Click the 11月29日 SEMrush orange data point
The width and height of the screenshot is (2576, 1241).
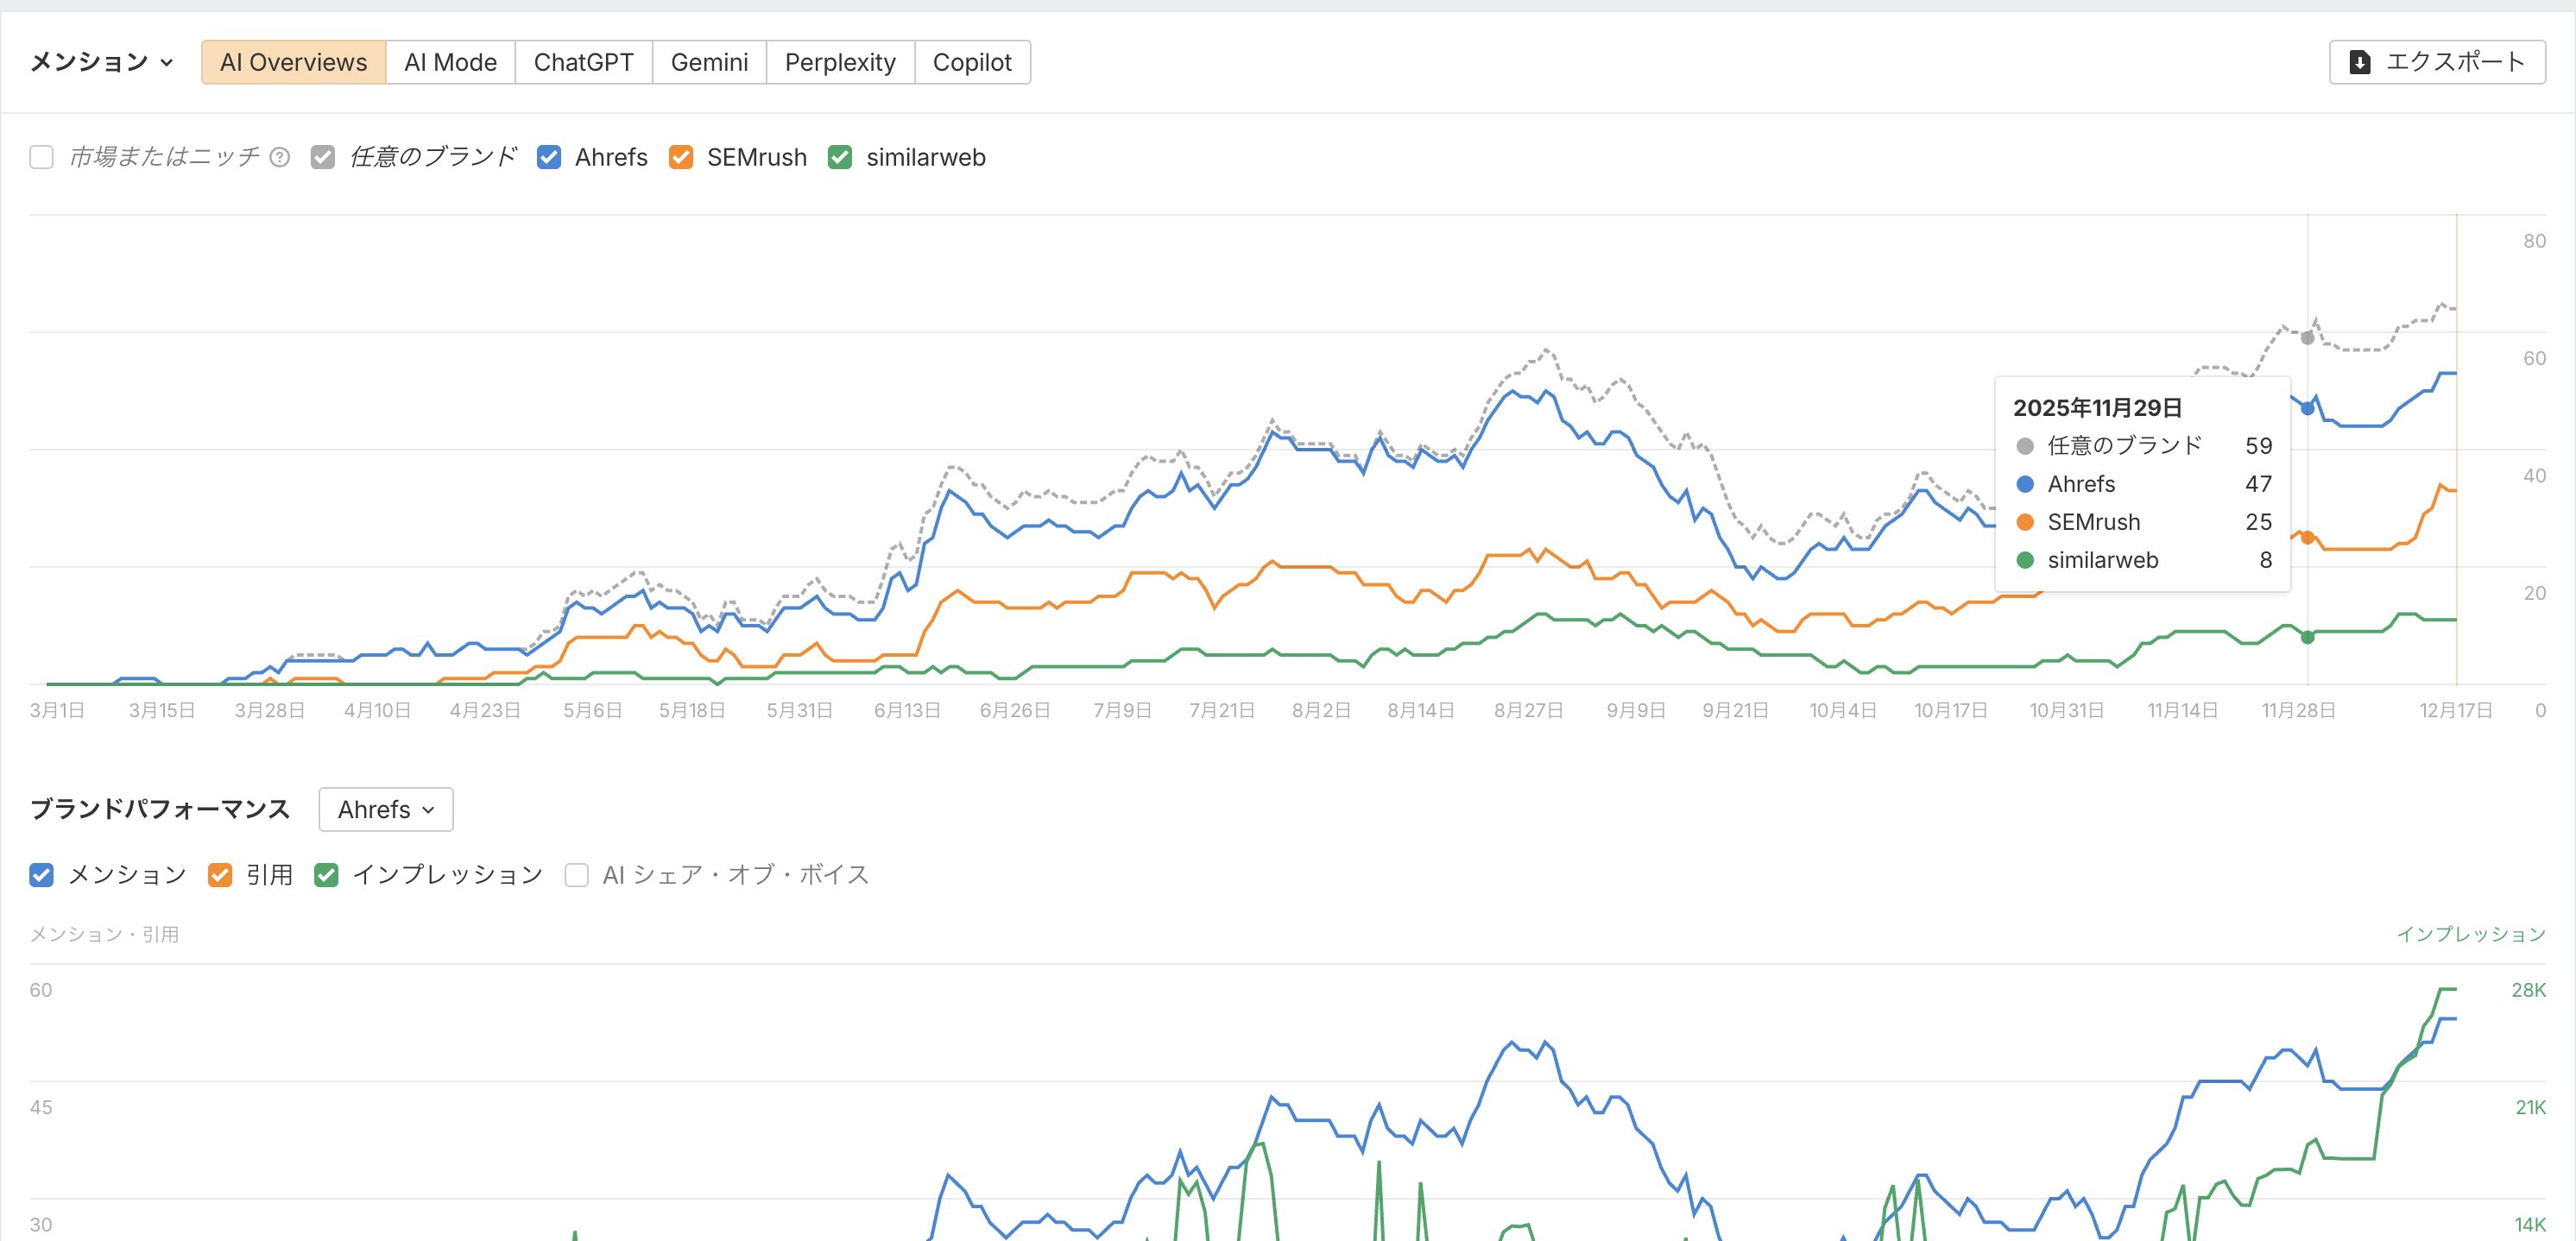click(x=2307, y=537)
